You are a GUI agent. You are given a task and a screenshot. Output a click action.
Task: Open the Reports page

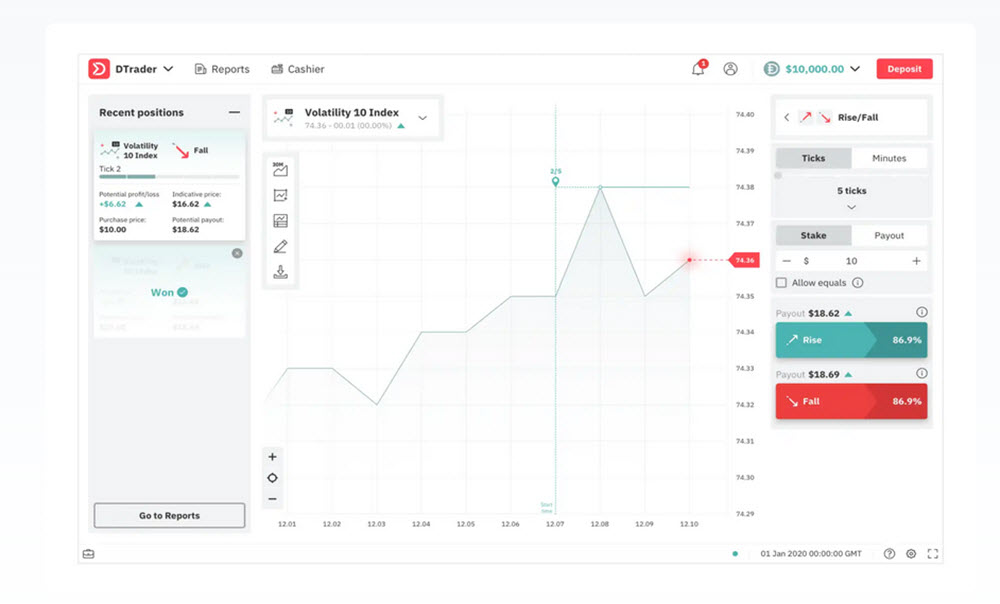[x=222, y=69]
